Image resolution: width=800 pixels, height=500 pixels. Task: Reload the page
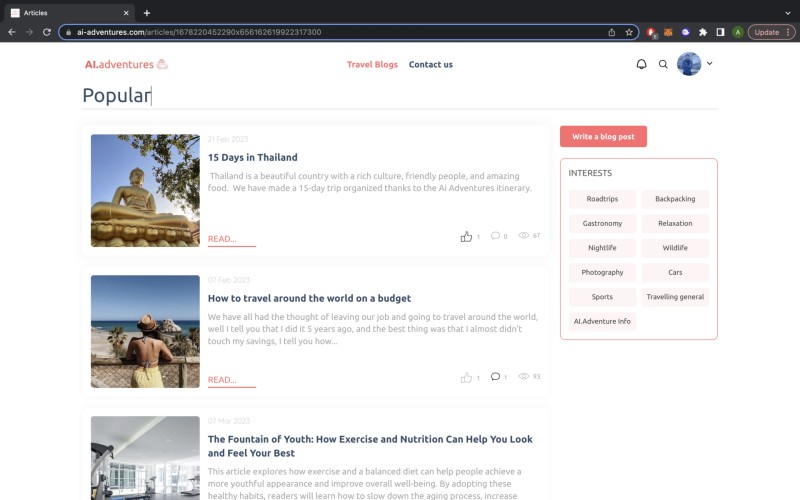click(47, 32)
